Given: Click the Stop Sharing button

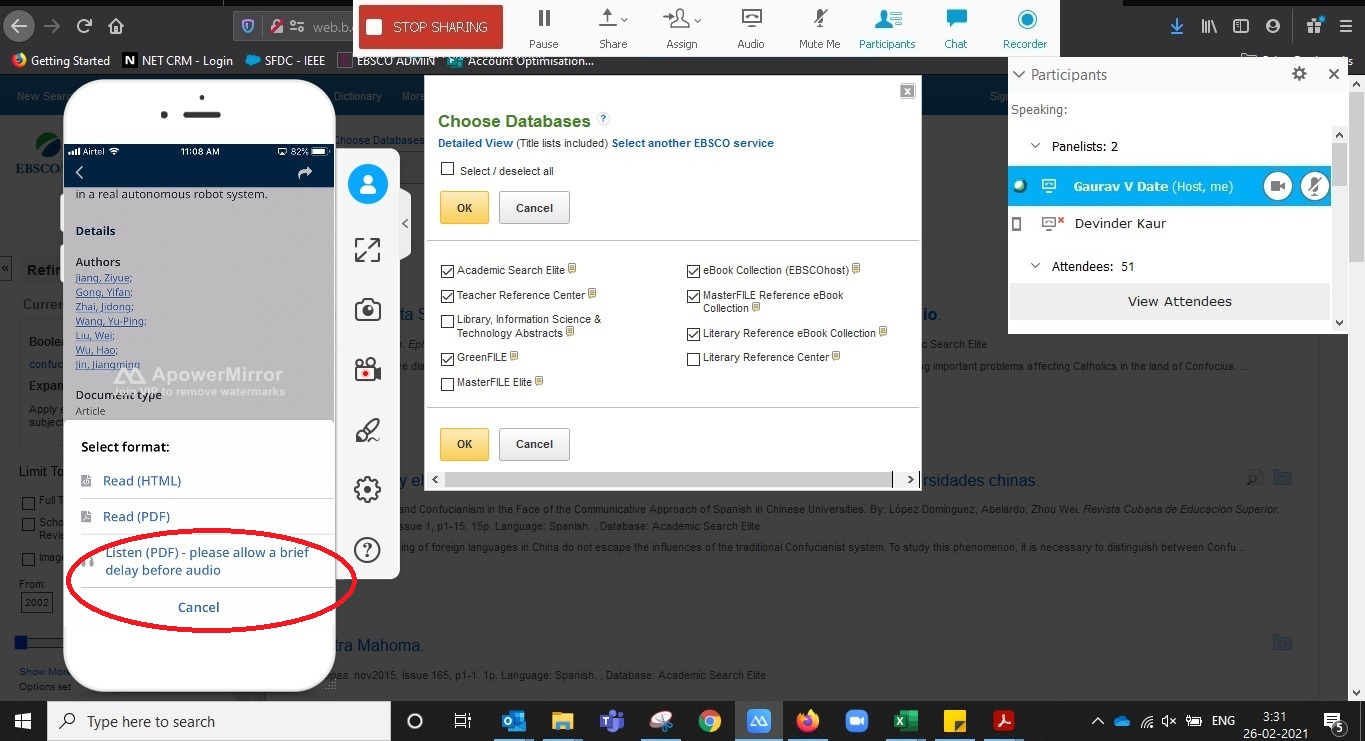Looking at the screenshot, I should click(x=430, y=27).
